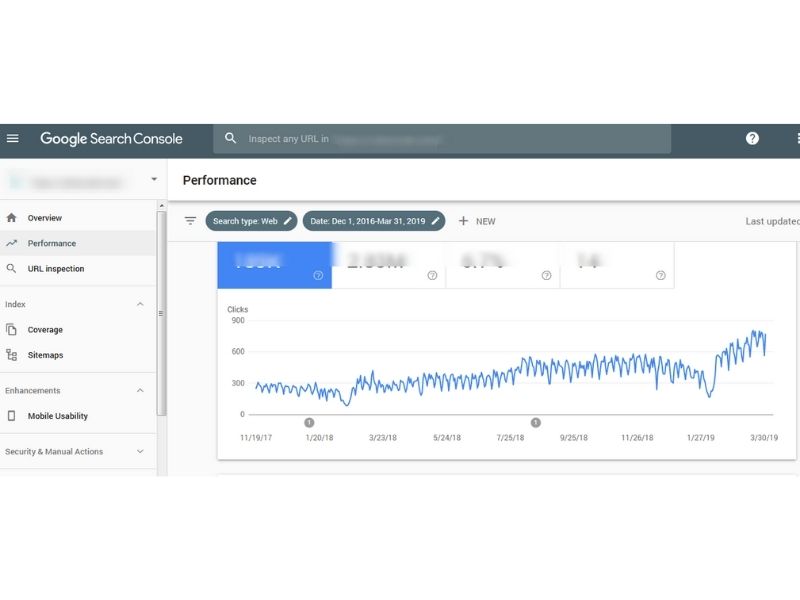
Task: Toggle the average CTR metric card
Action: [503, 265]
